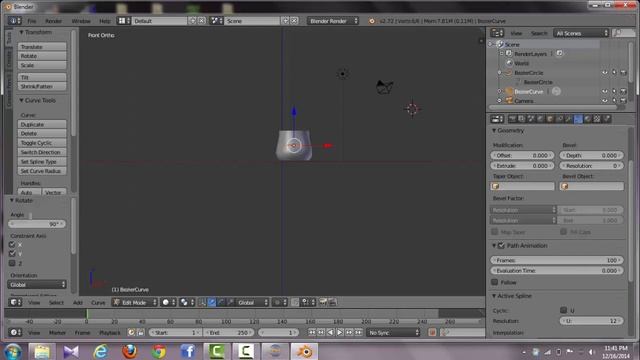640x360 pixels.
Task: Open the render engine dropdown
Action: click(x=333, y=20)
